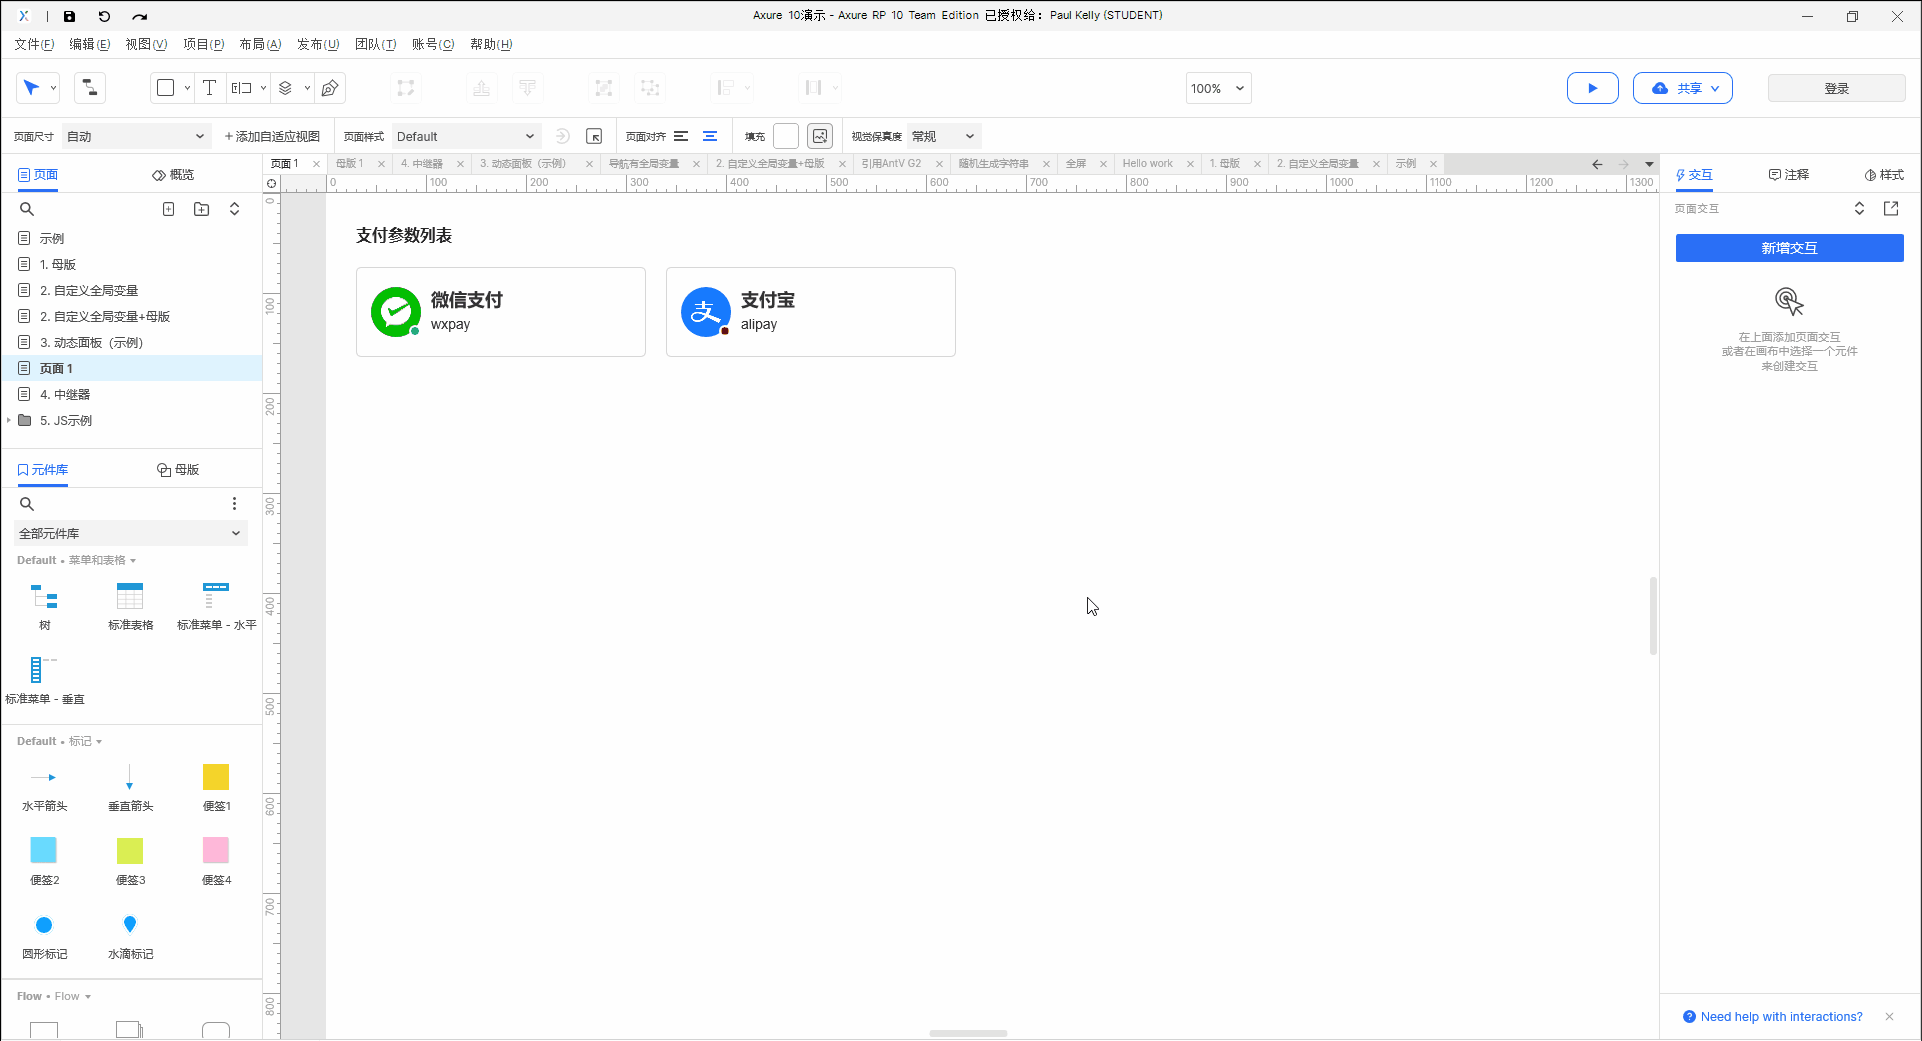Add a new folder in pages panel
This screenshot has height=1041, width=1922.
201,209
